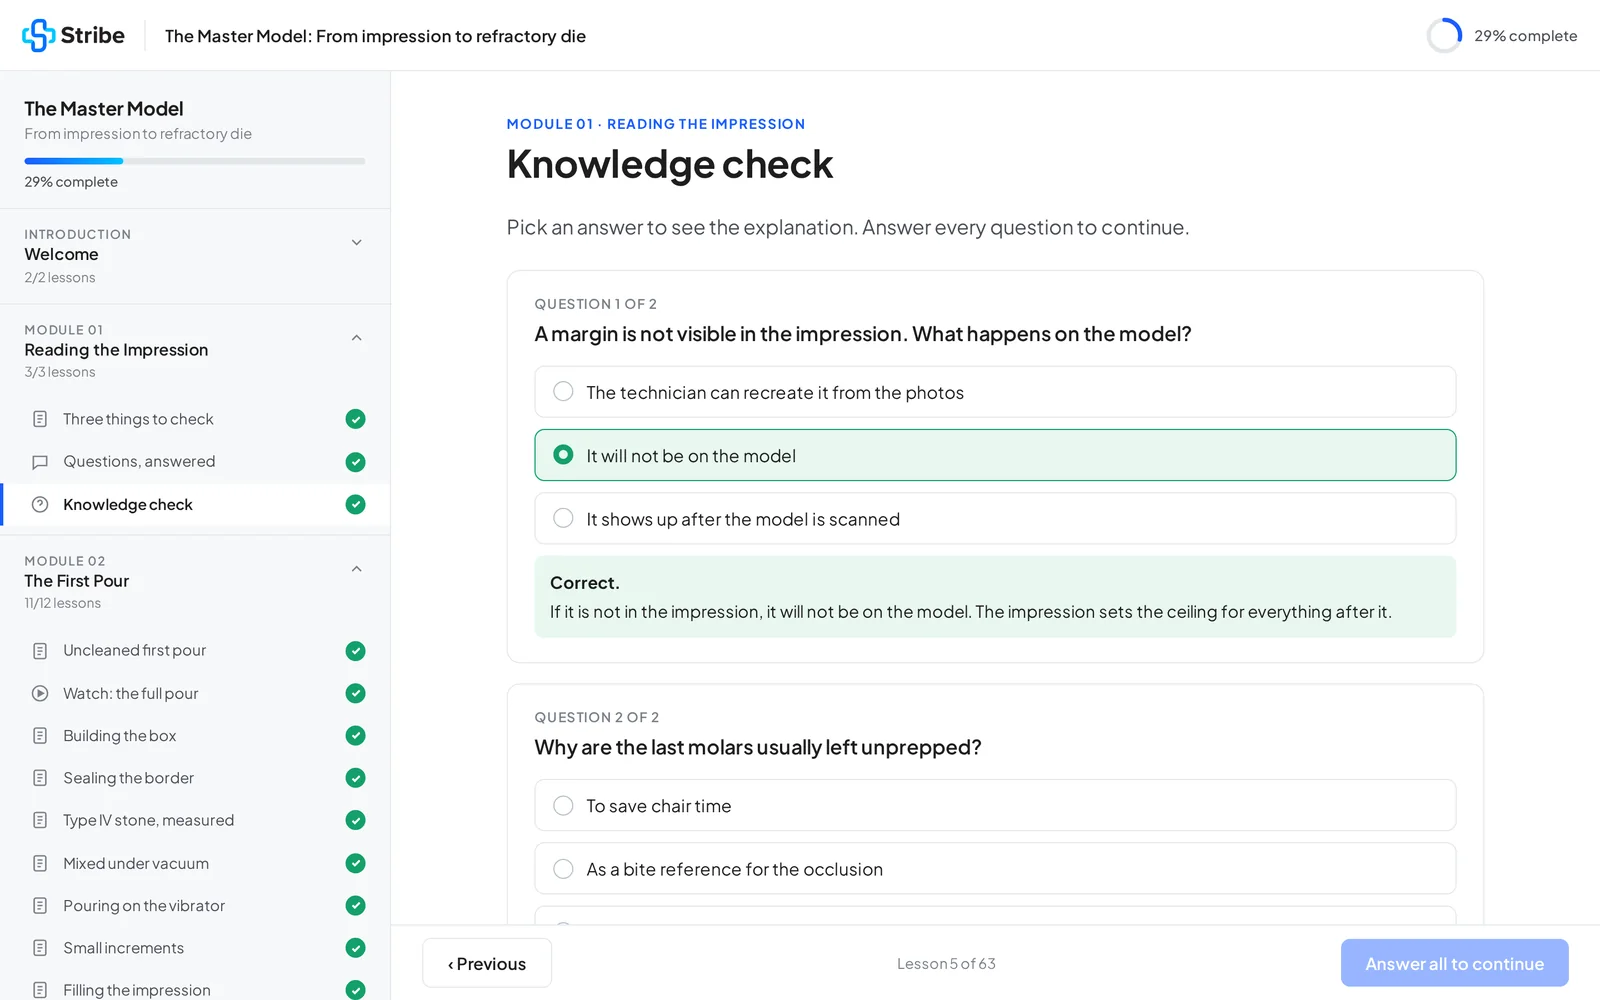Image resolution: width=1600 pixels, height=1000 pixels.
Task: Click document icon beside Small increments
Action: 40,948
